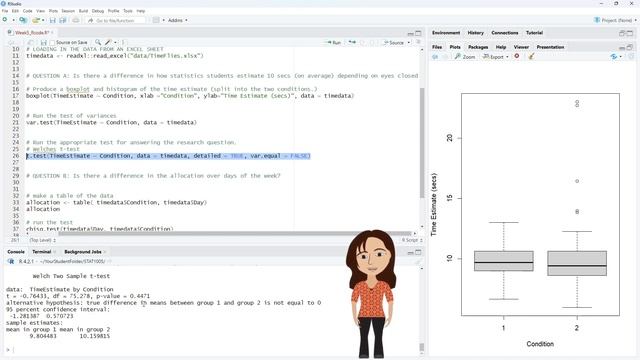Click the compile report icon

(123, 42)
